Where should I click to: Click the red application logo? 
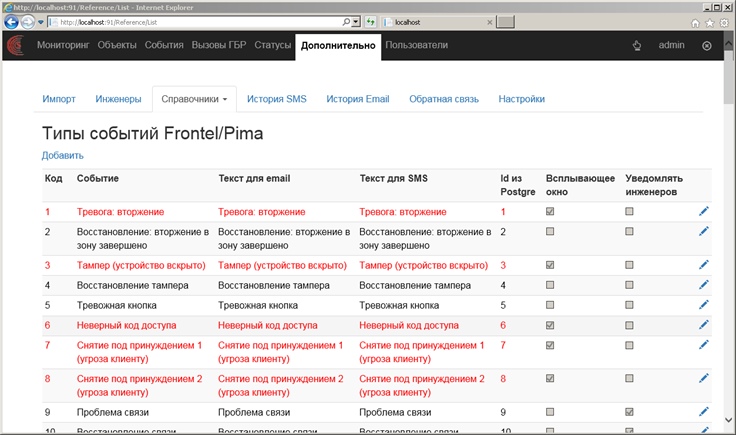(x=16, y=46)
